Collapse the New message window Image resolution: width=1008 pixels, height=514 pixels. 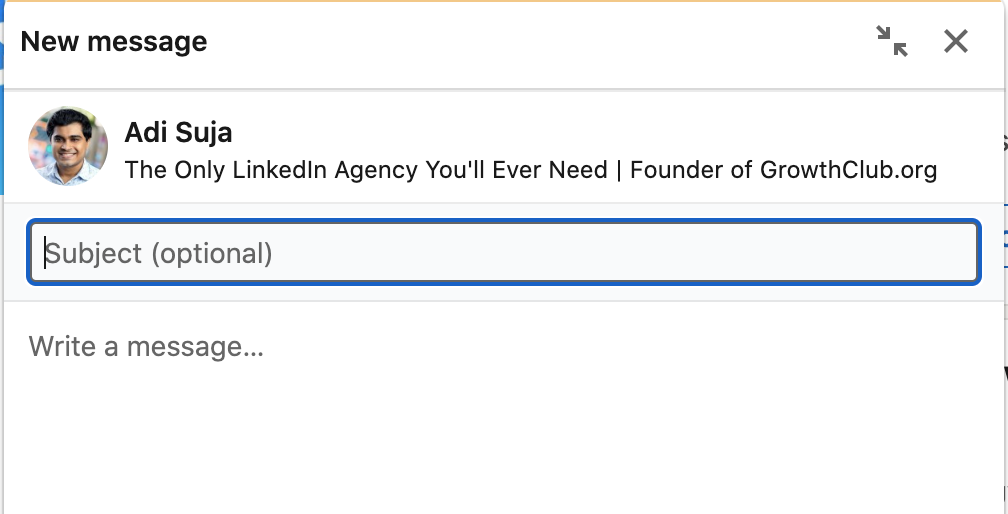click(891, 42)
